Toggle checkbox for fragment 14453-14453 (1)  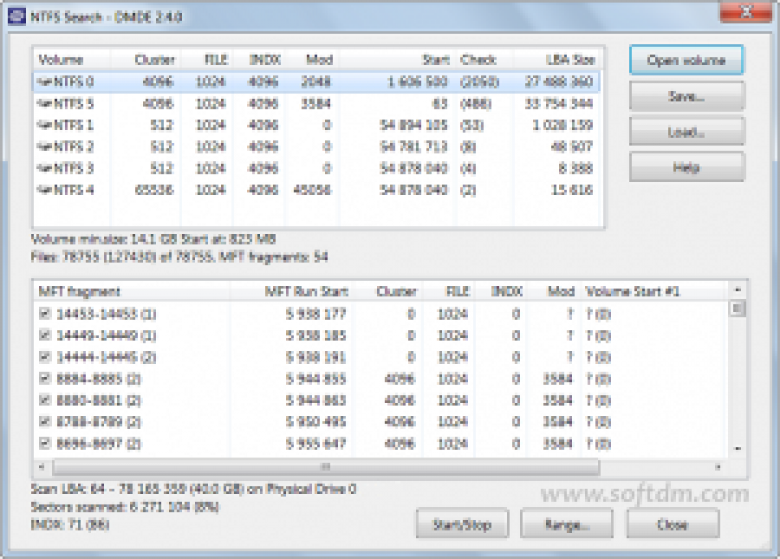pos(45,314)
